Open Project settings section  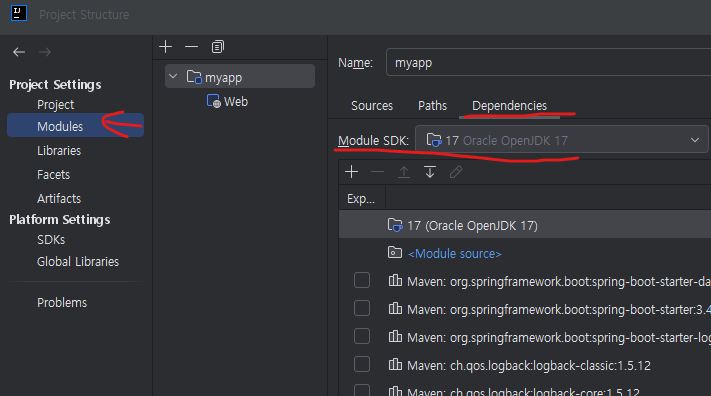pyautogui.click(x=55, y=105)
